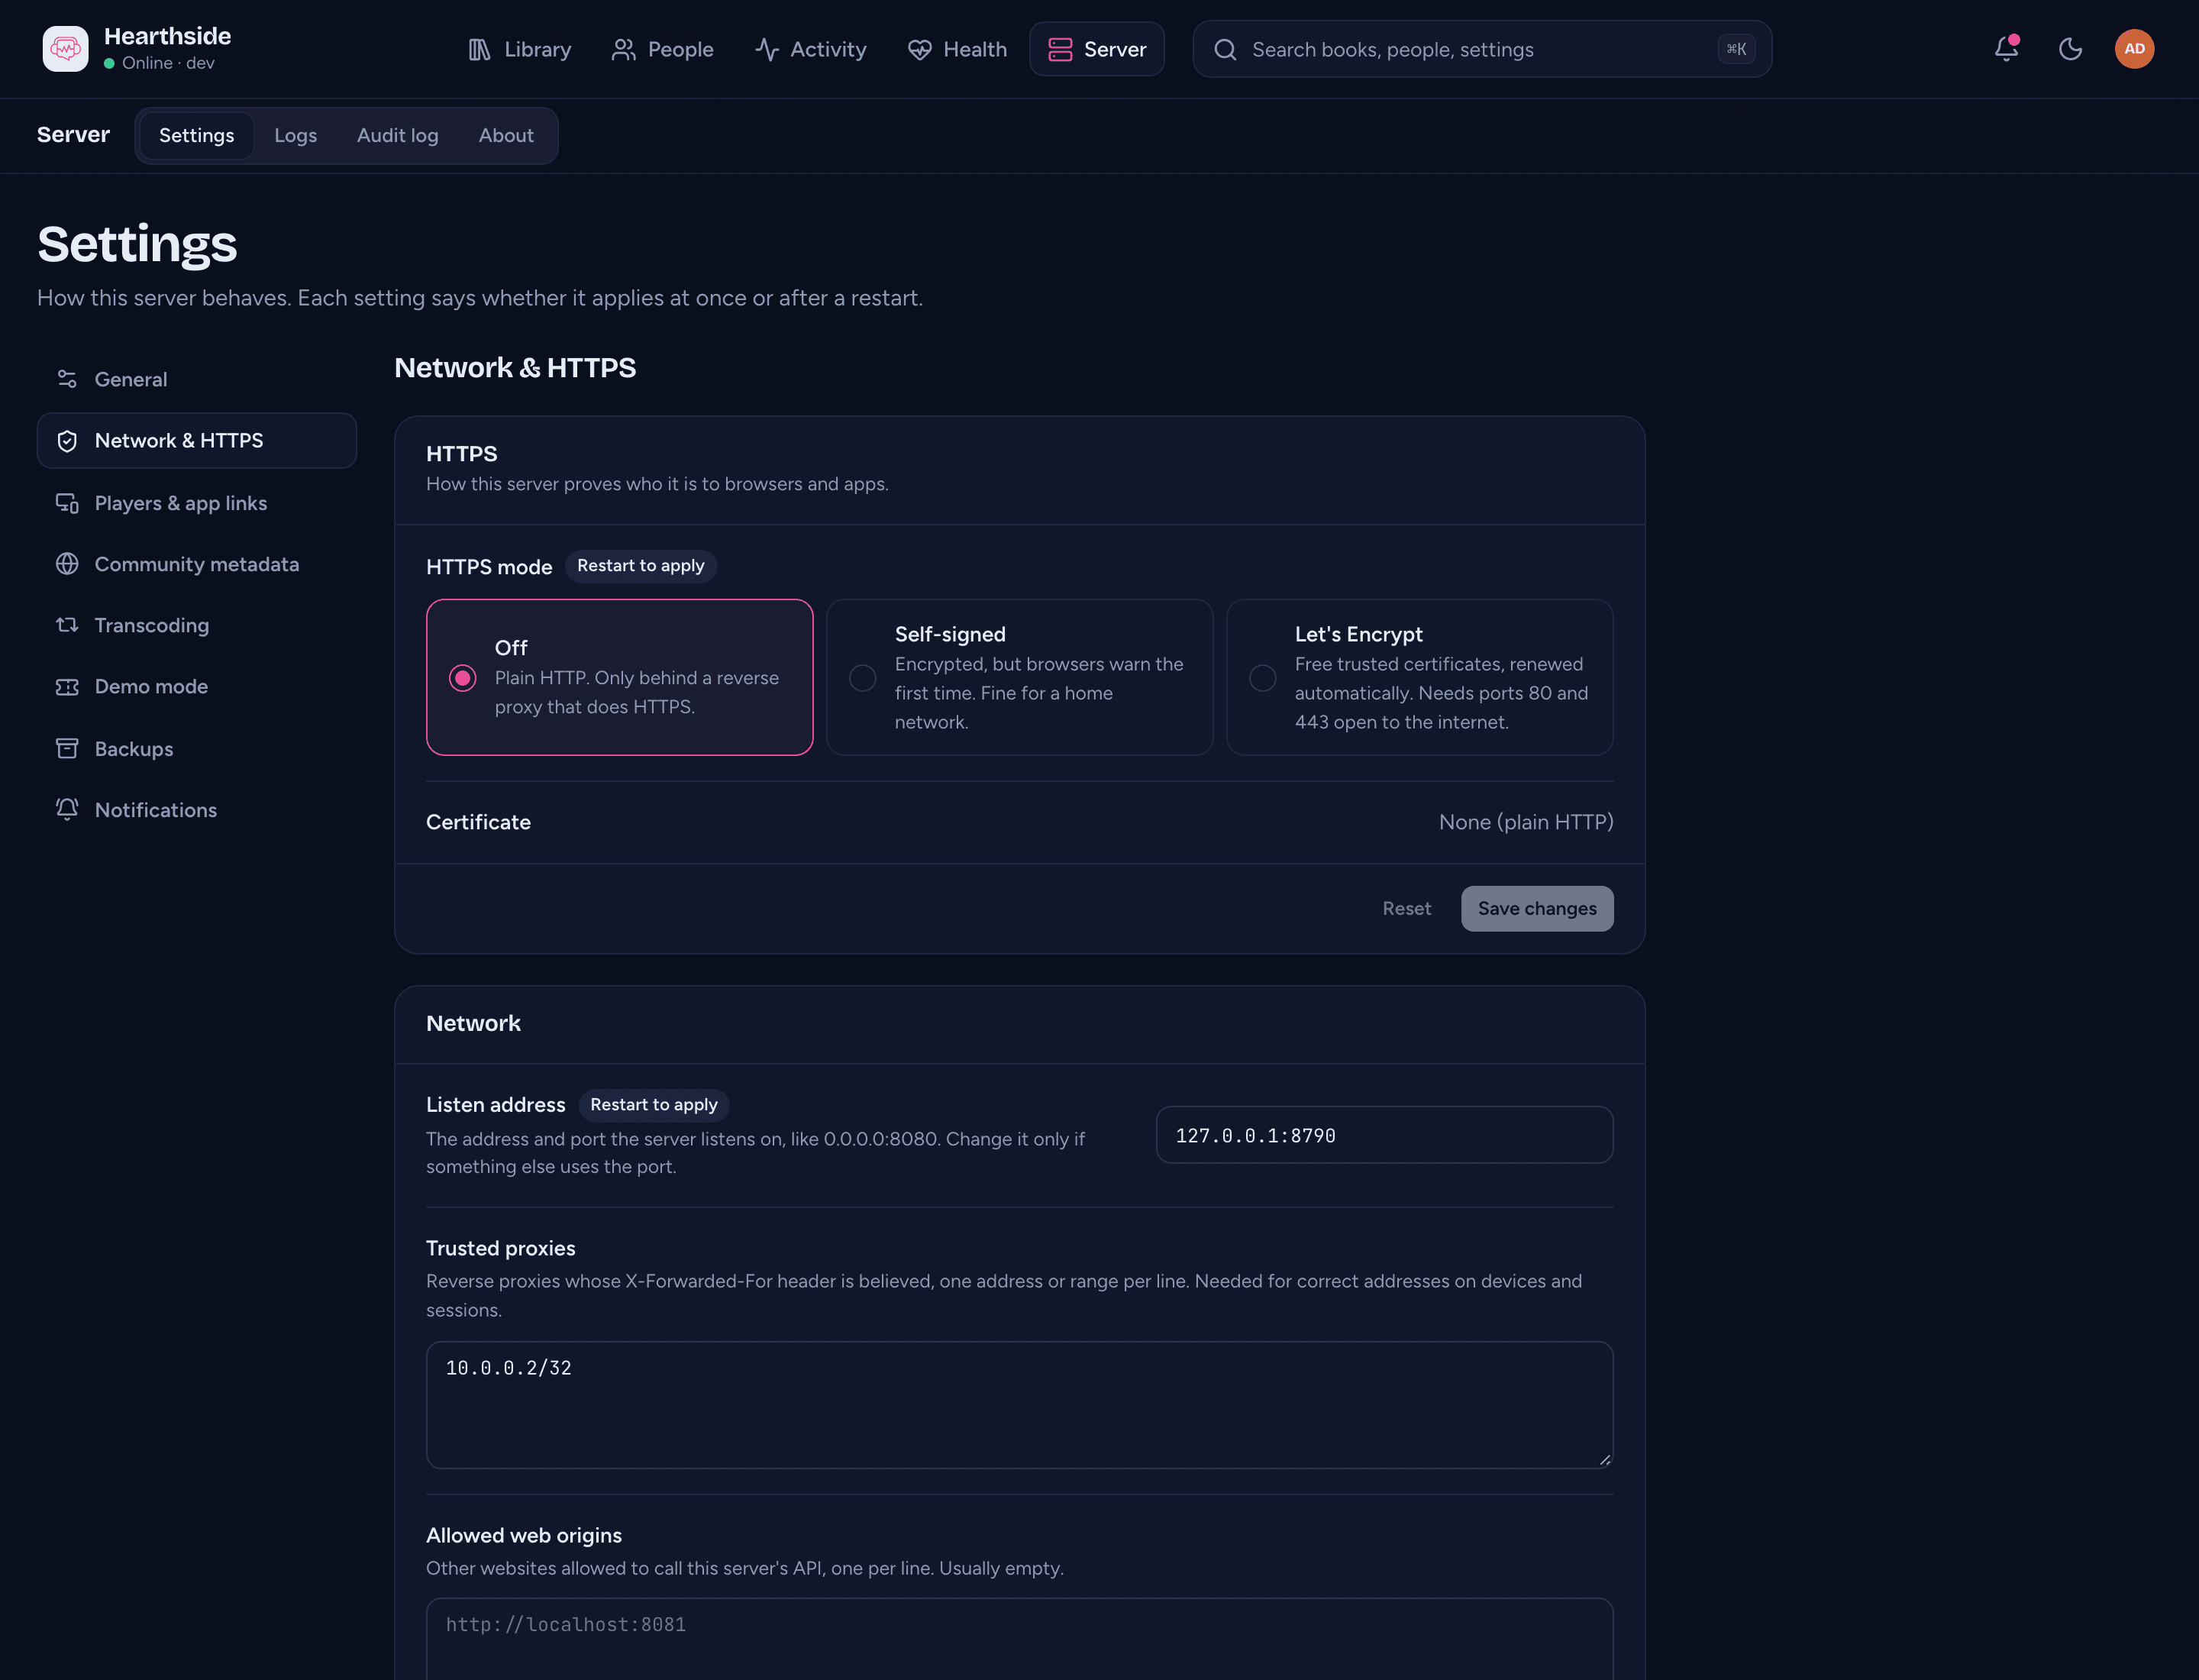
Task: Click the Backups archive icon
Action: [x=67, y=749]
